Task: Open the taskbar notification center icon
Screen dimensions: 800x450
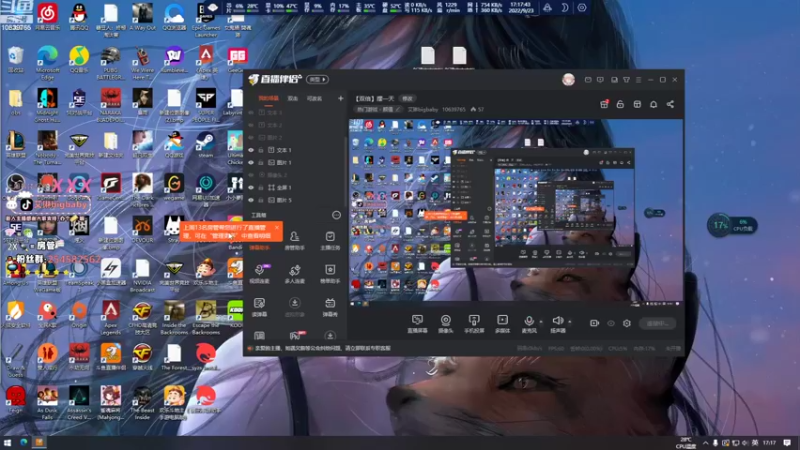Action: [787, 442]
